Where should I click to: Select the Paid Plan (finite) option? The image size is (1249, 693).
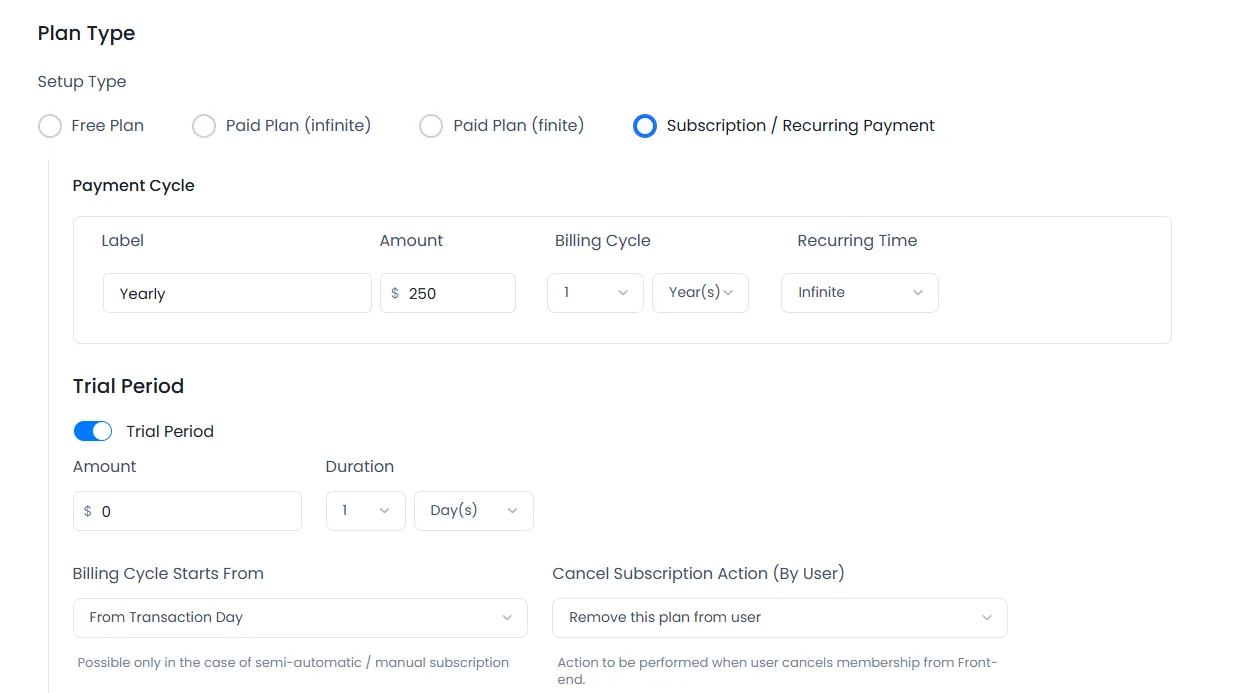(x=431, y=125)
